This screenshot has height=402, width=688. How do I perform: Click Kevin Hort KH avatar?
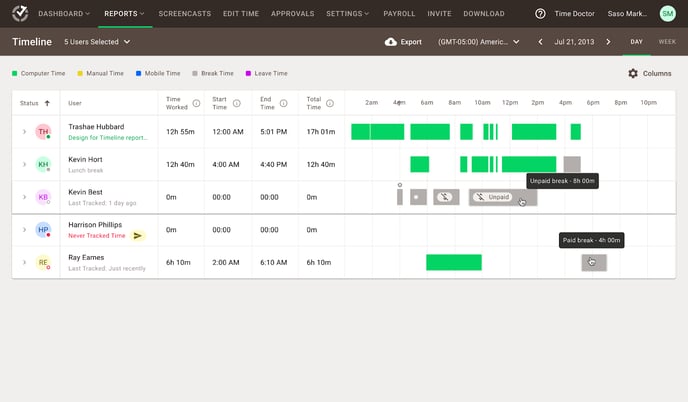click(x=43, y=165)
